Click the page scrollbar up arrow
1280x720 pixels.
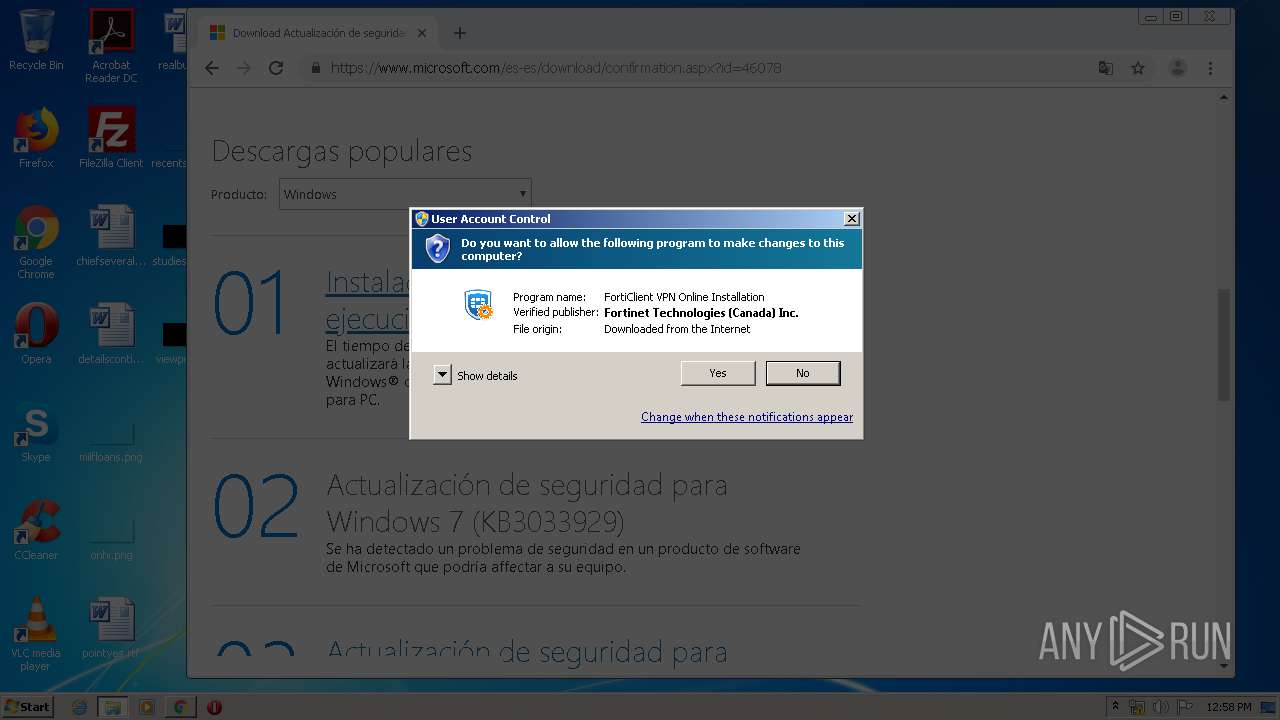(x=1224, y=98)
